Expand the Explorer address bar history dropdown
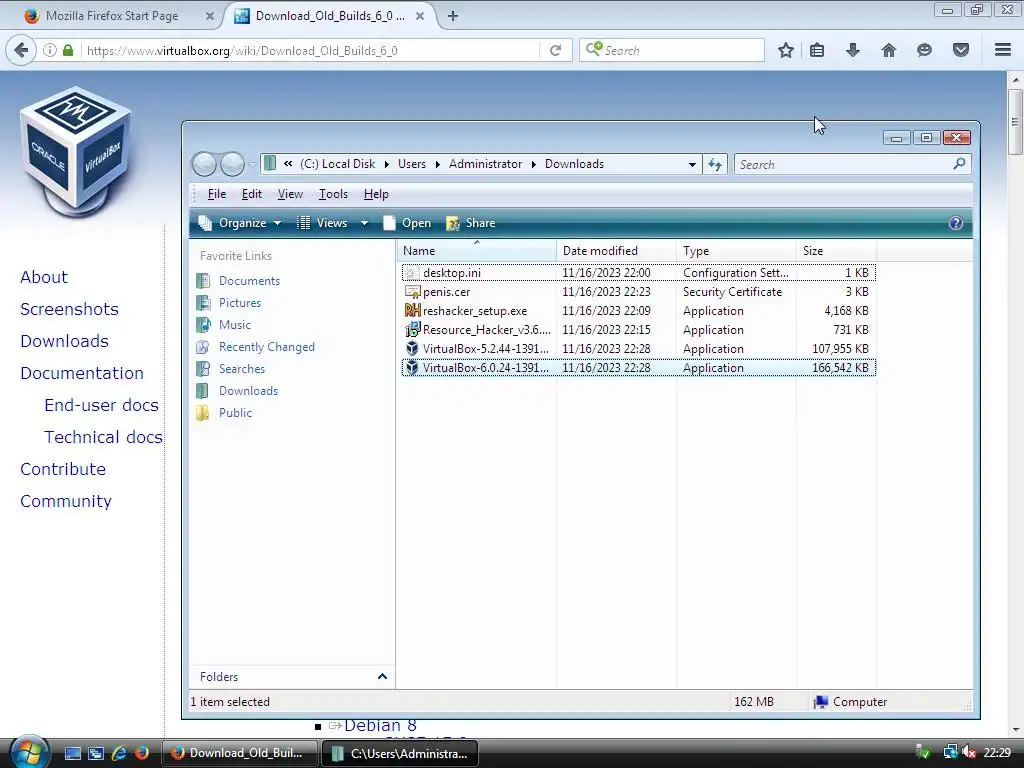The width and height of the screenshot is (1024, 768). click(692, 165)
